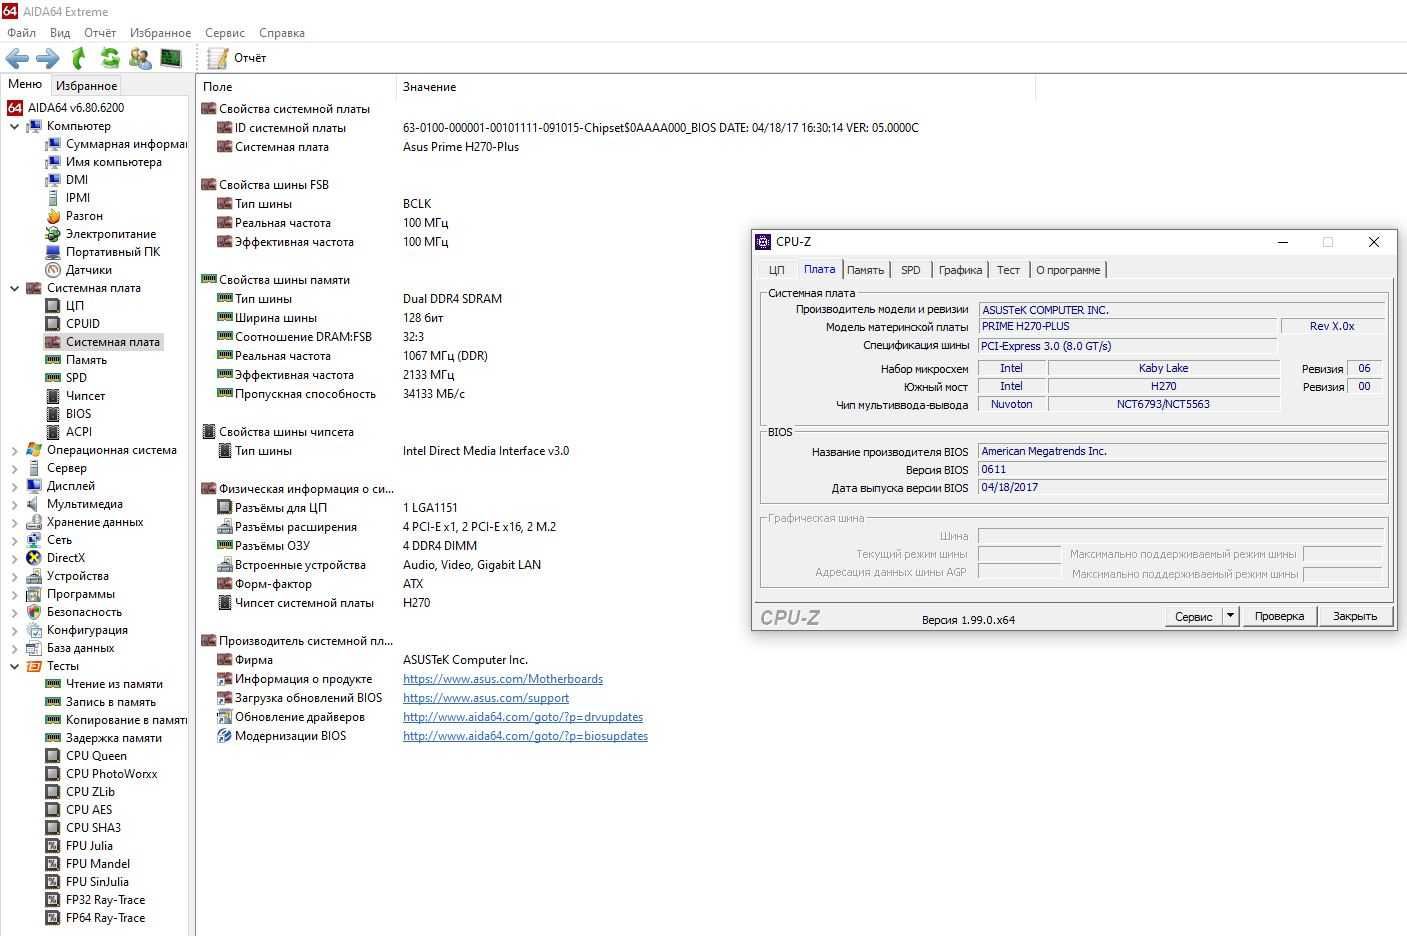Select the BIOS tree item
Viewport: 1407px width, 936px height.
point(78,414)
